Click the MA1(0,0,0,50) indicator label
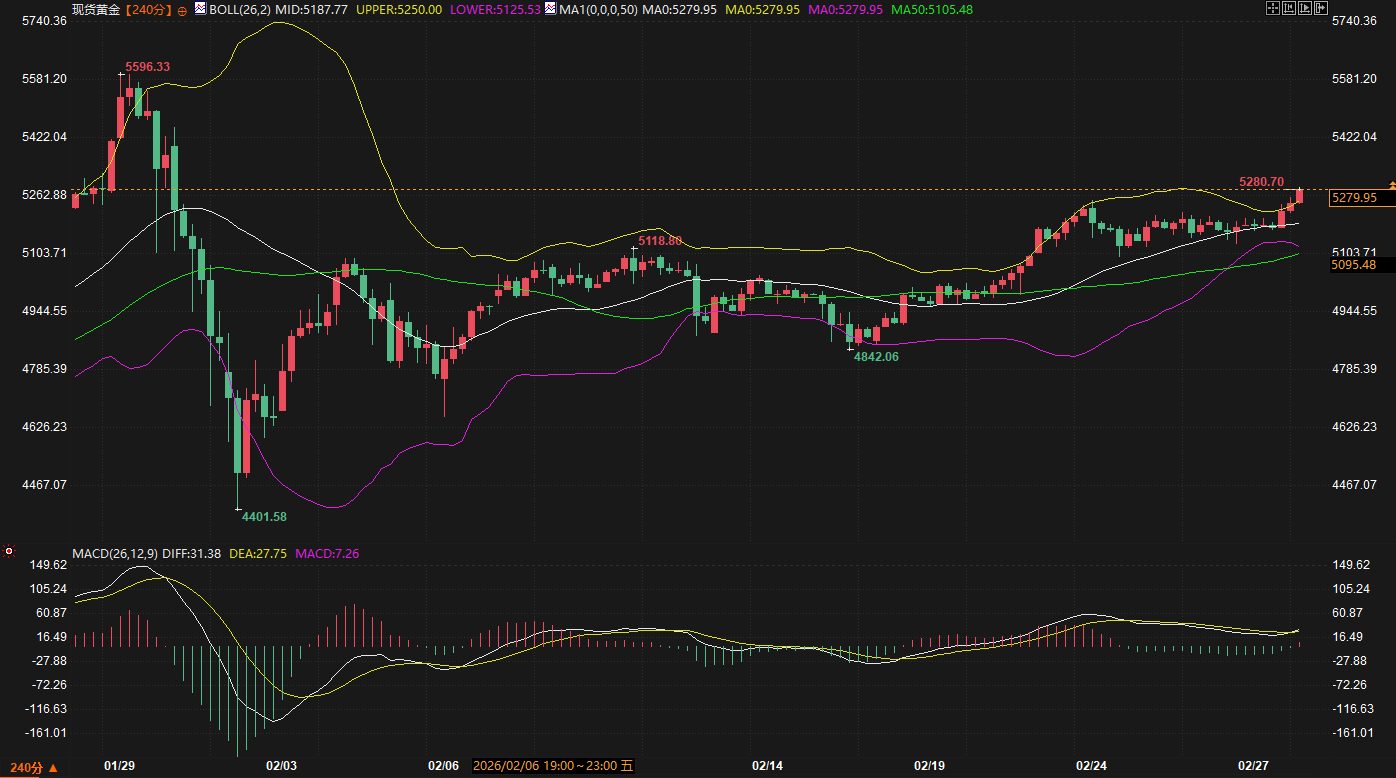 [597, 9]
